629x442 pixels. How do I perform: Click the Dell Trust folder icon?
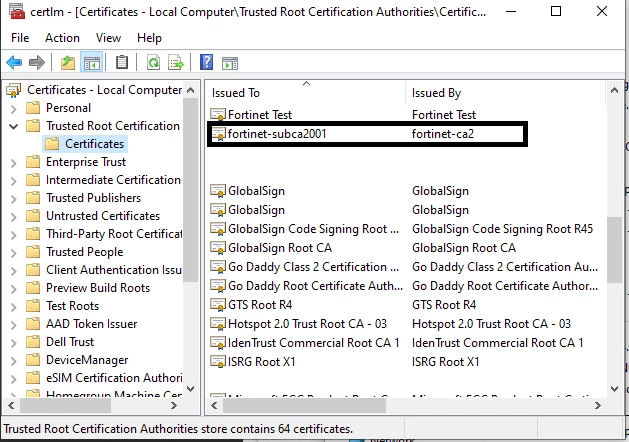[x=33, y=342]
